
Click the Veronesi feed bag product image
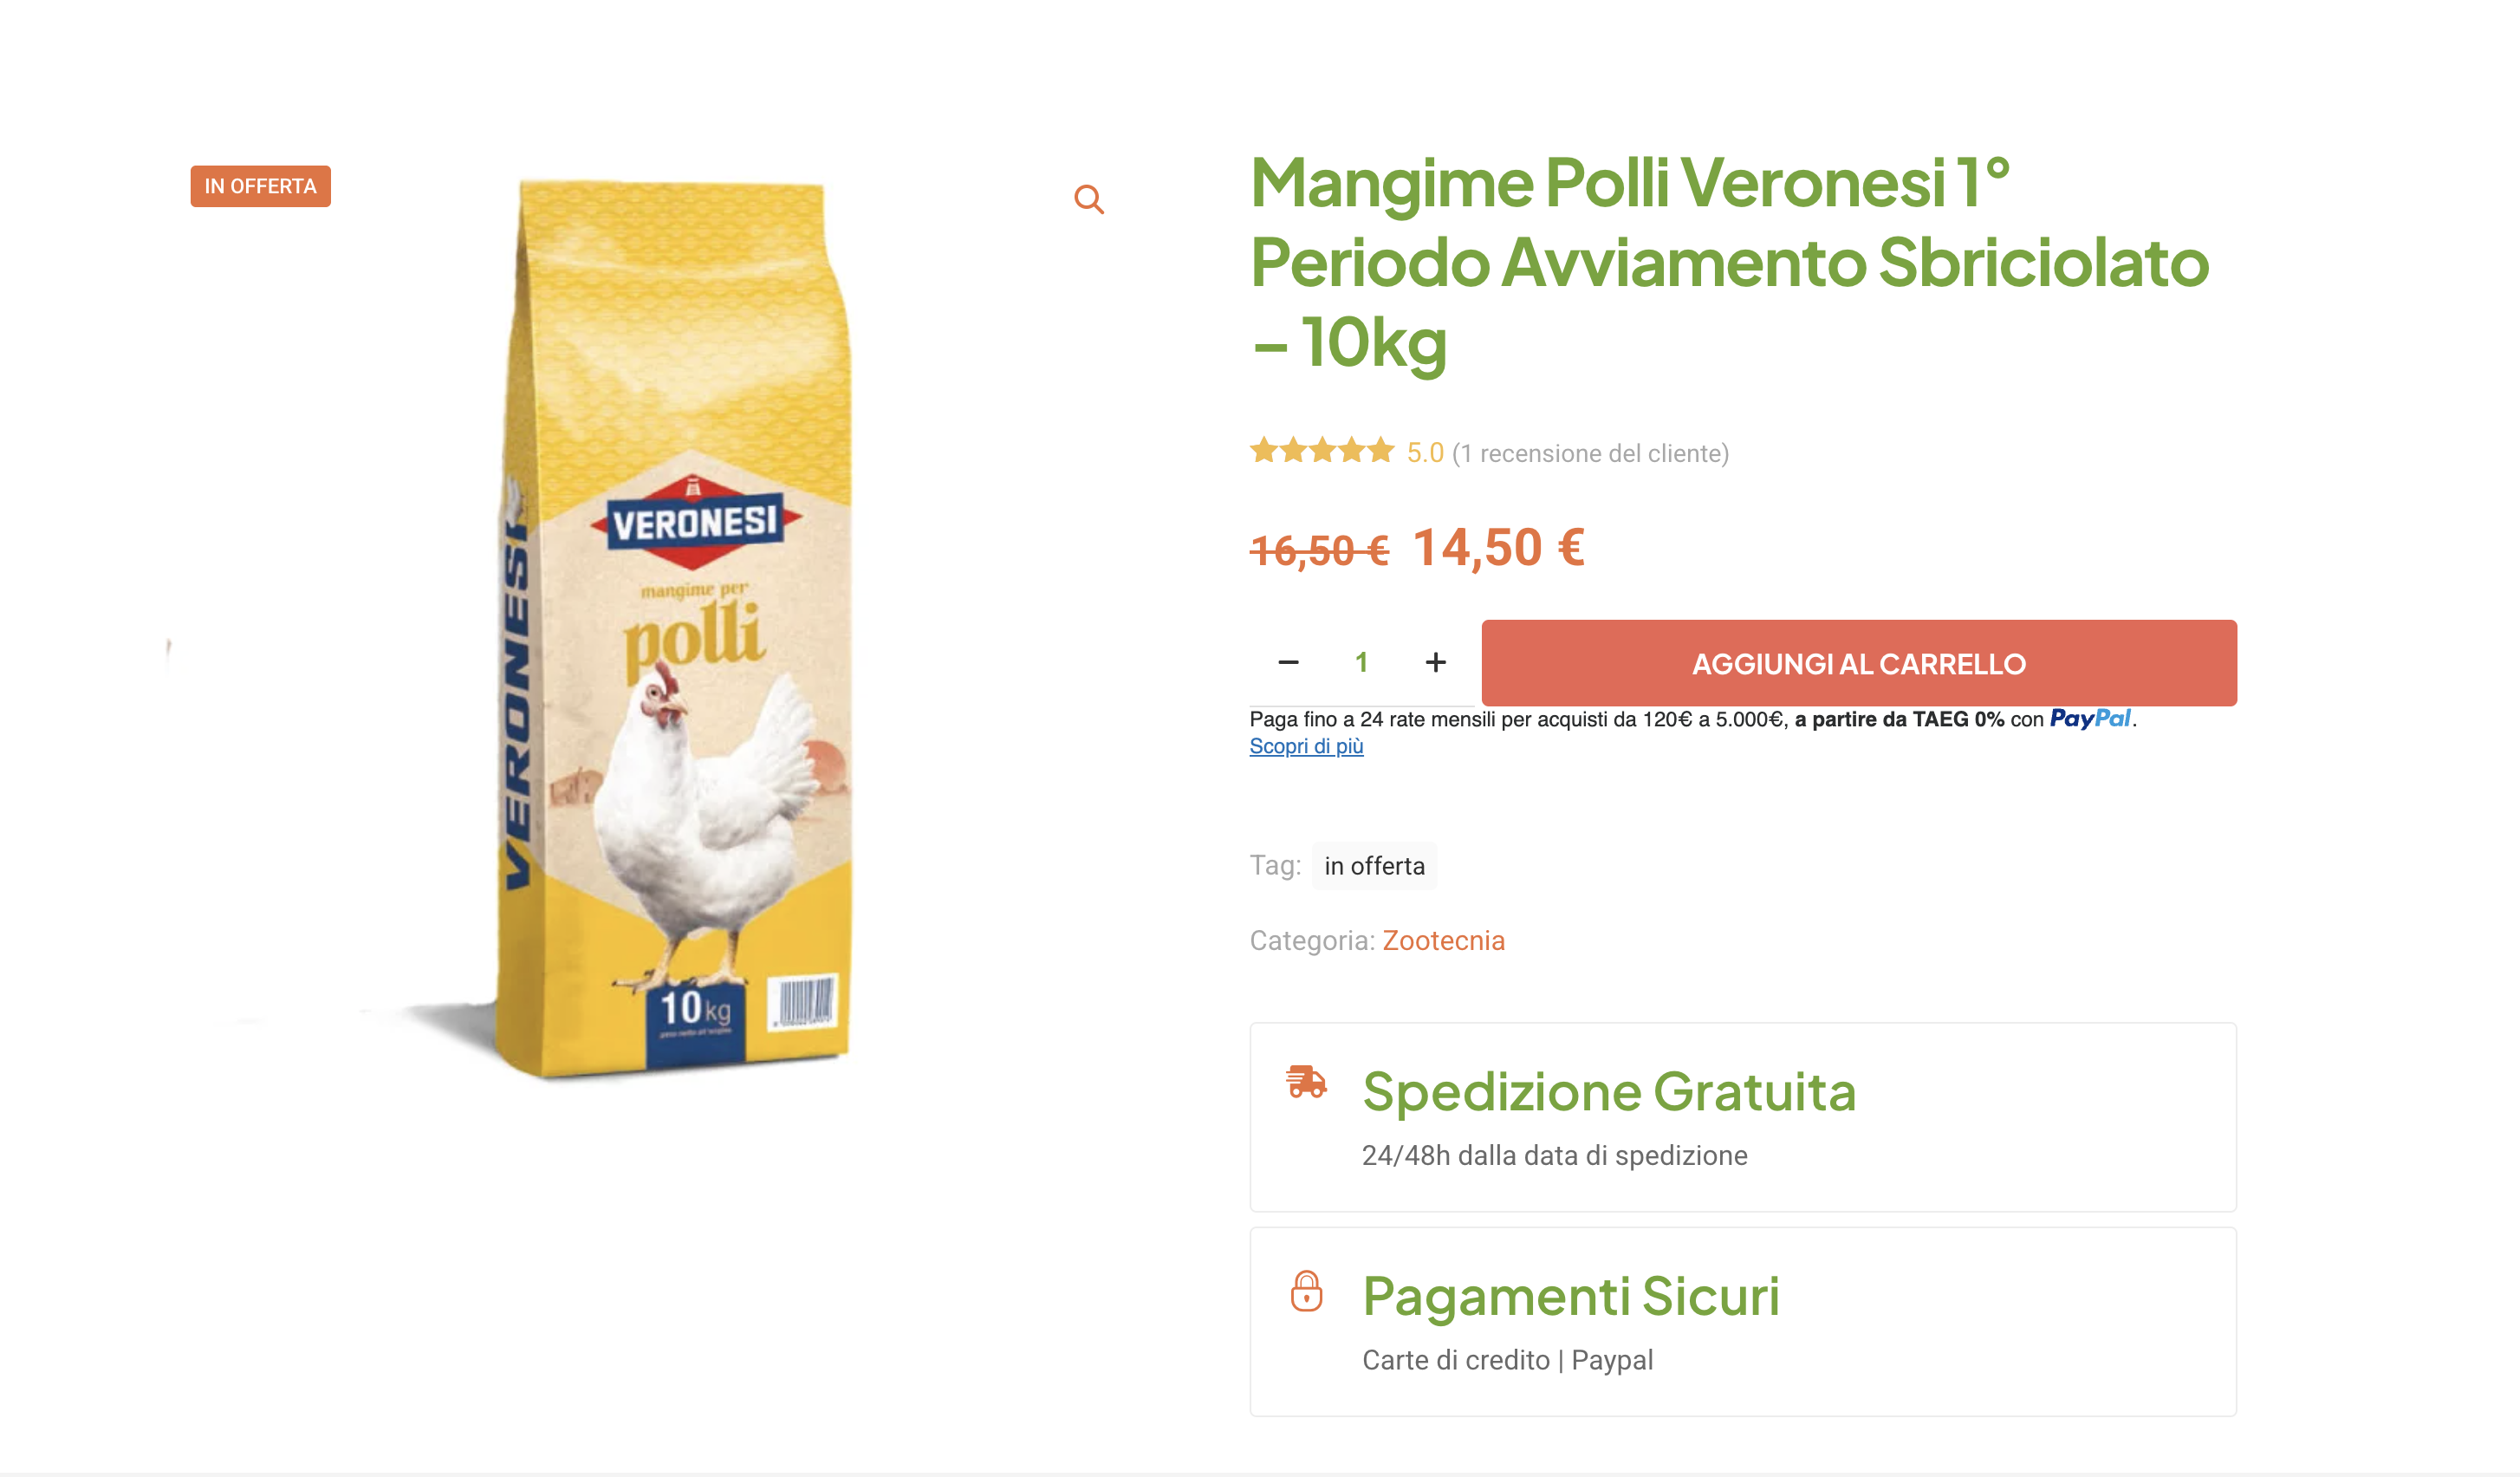680,630
